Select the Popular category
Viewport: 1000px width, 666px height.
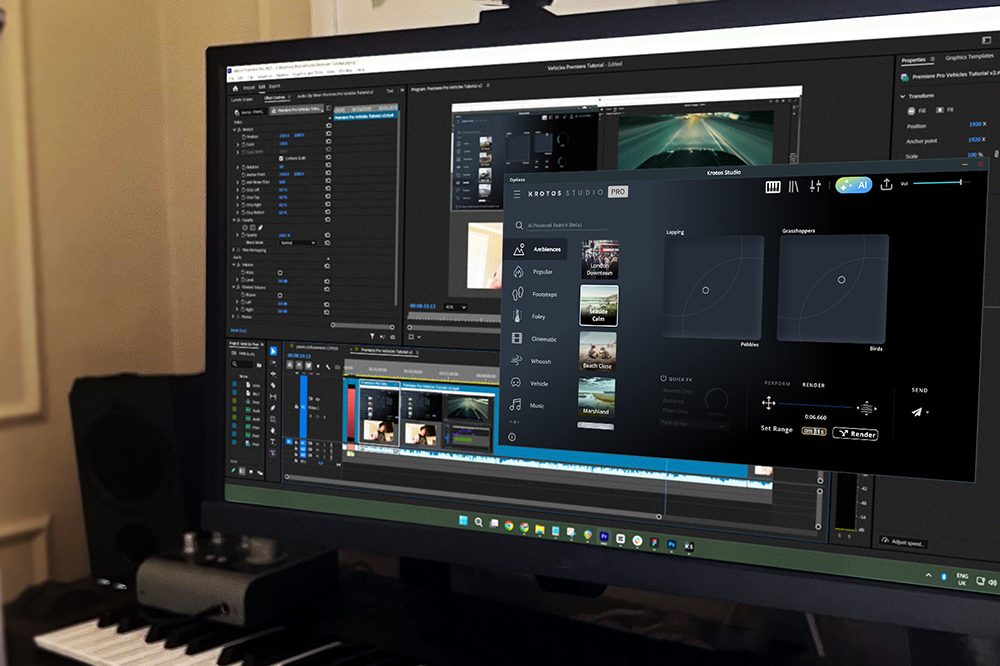coord(534,272)
